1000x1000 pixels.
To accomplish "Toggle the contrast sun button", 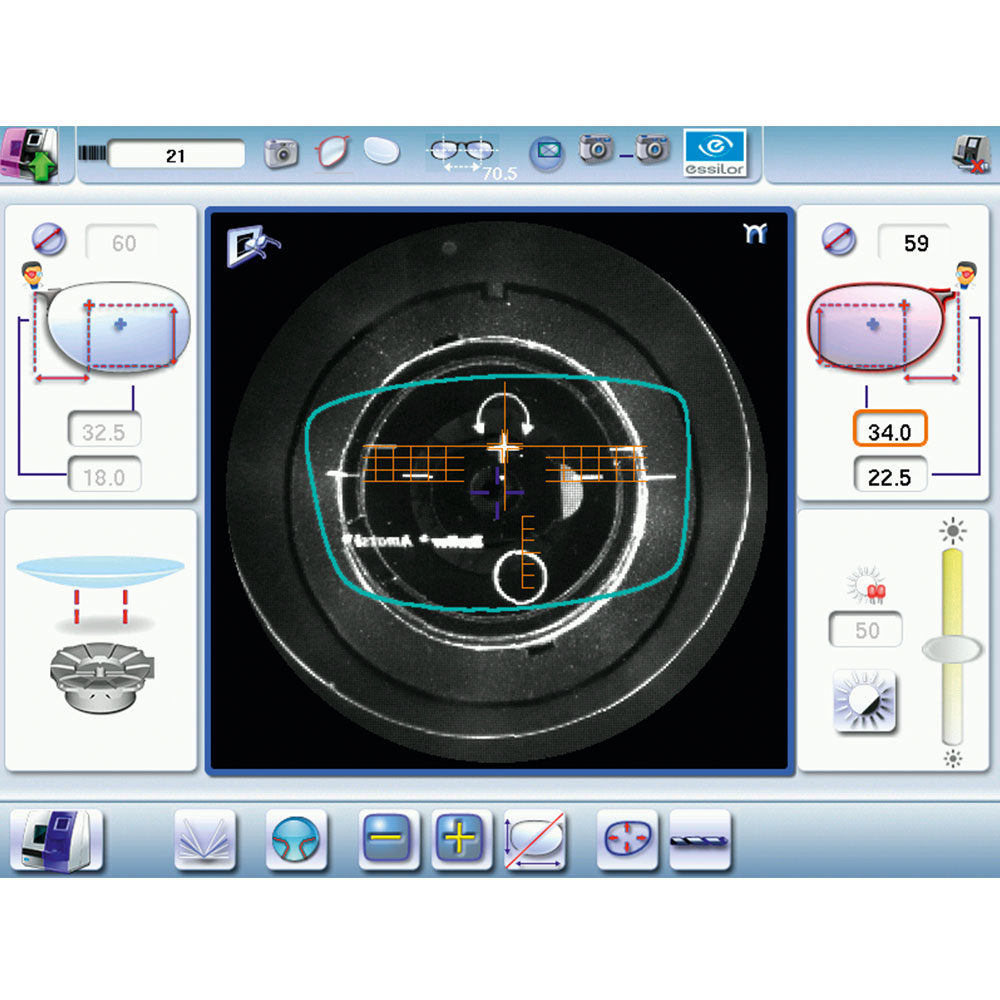I will pyautogui.click(x=864, y=701).
